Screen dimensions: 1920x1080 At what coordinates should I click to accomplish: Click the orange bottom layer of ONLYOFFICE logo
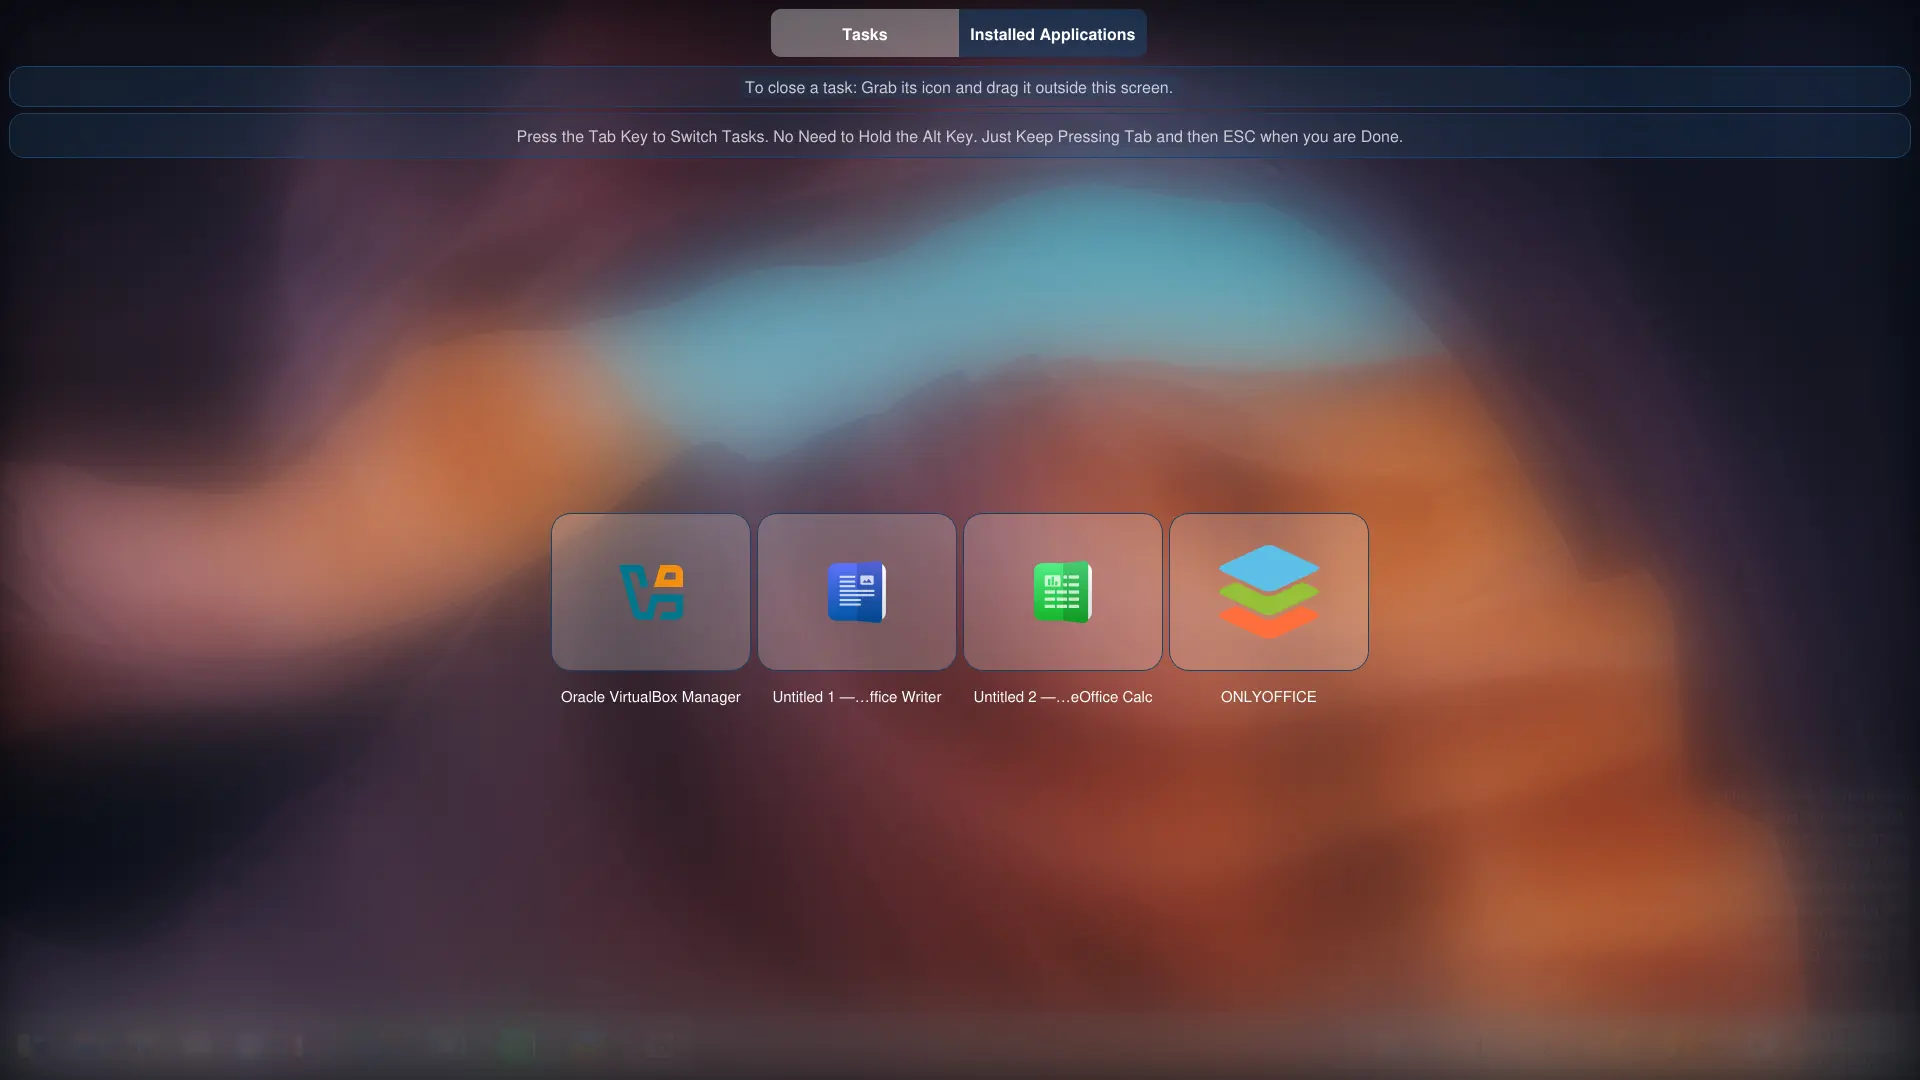tap(1268, 628)
